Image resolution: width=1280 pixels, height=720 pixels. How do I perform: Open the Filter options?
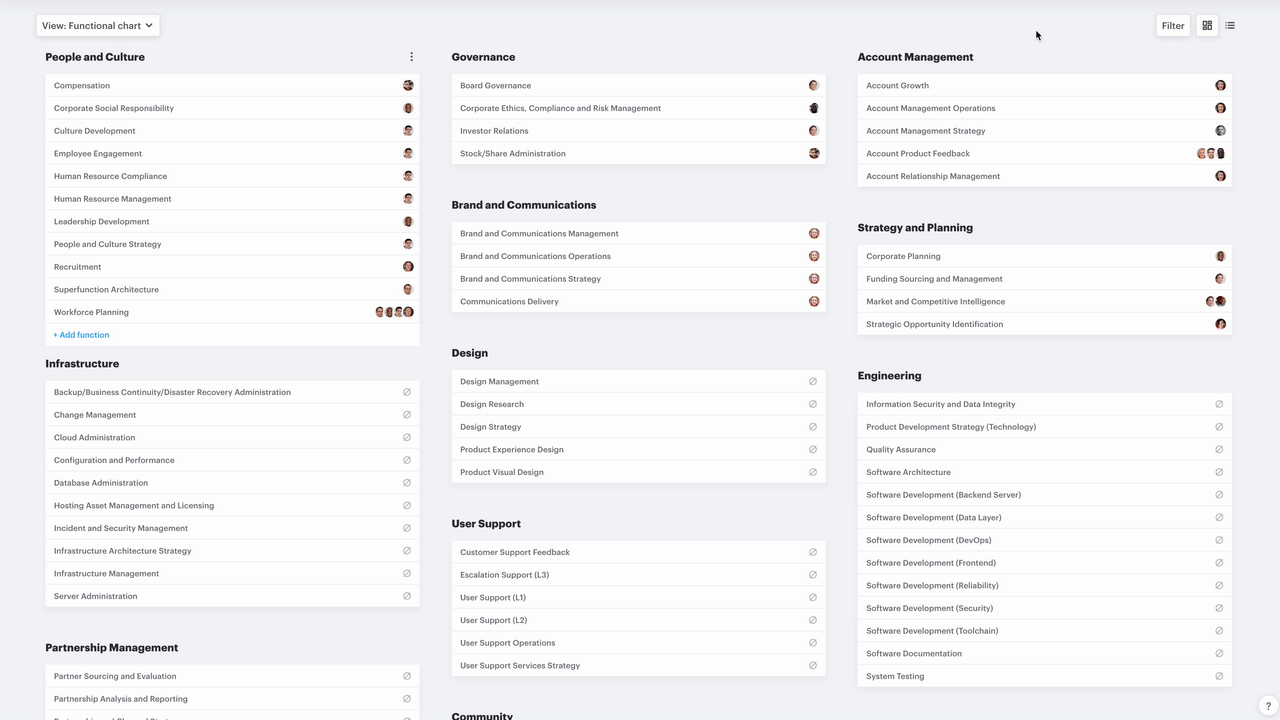(x=1172, y=26)
